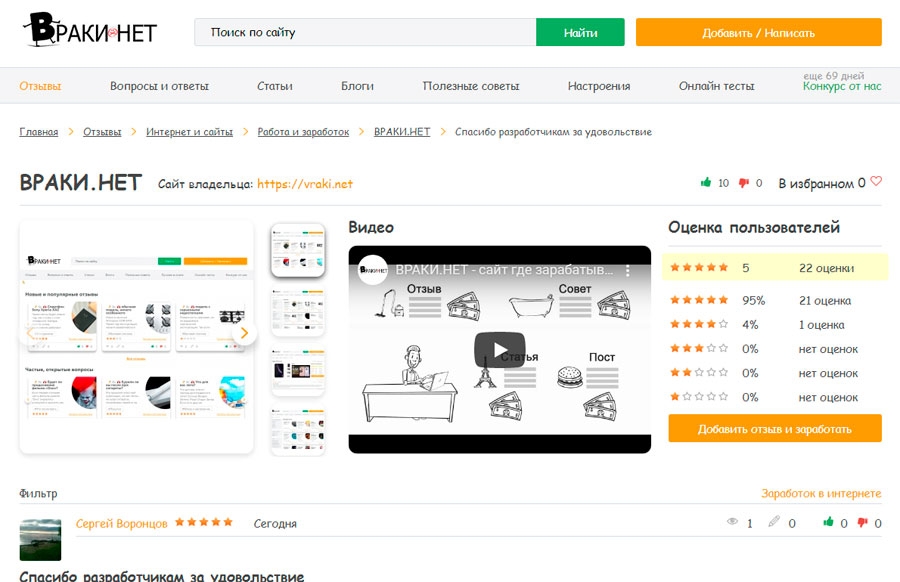Screen dimensions: 900x582
Task: Open Сергей Воронцов's avatar picture
Action: point(40,540)
